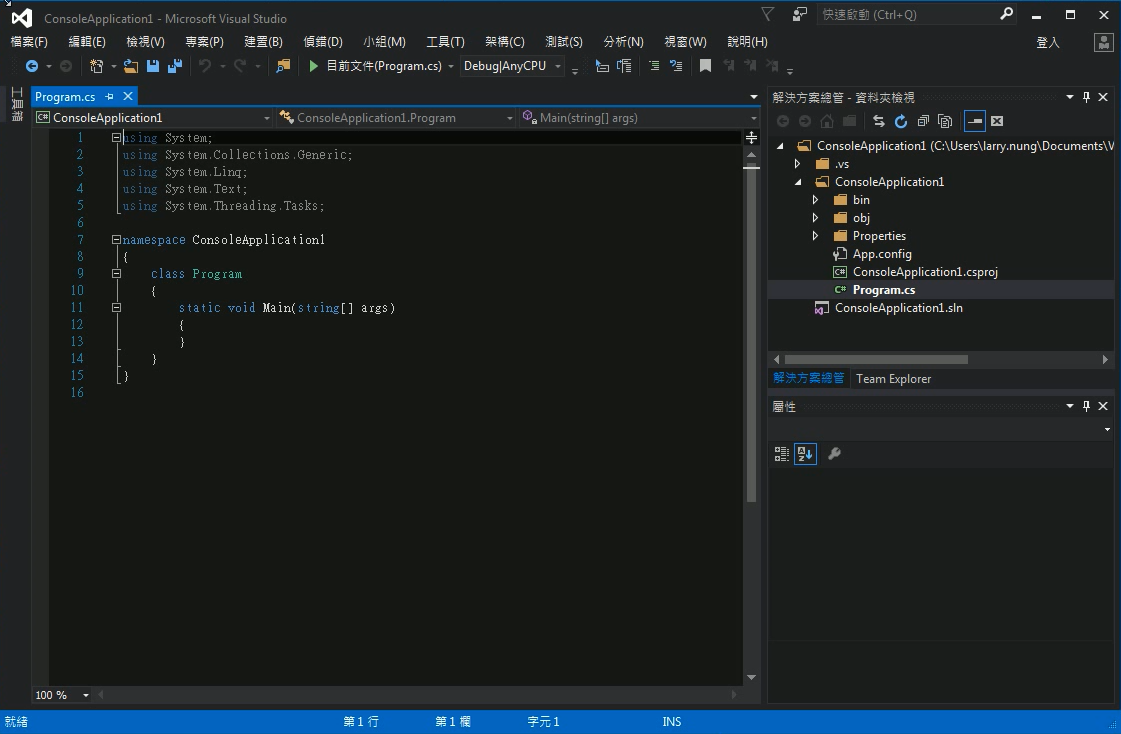Click the editor split-window handle above scrollbar
1121x734 pixels.
[x=751, y=137]
